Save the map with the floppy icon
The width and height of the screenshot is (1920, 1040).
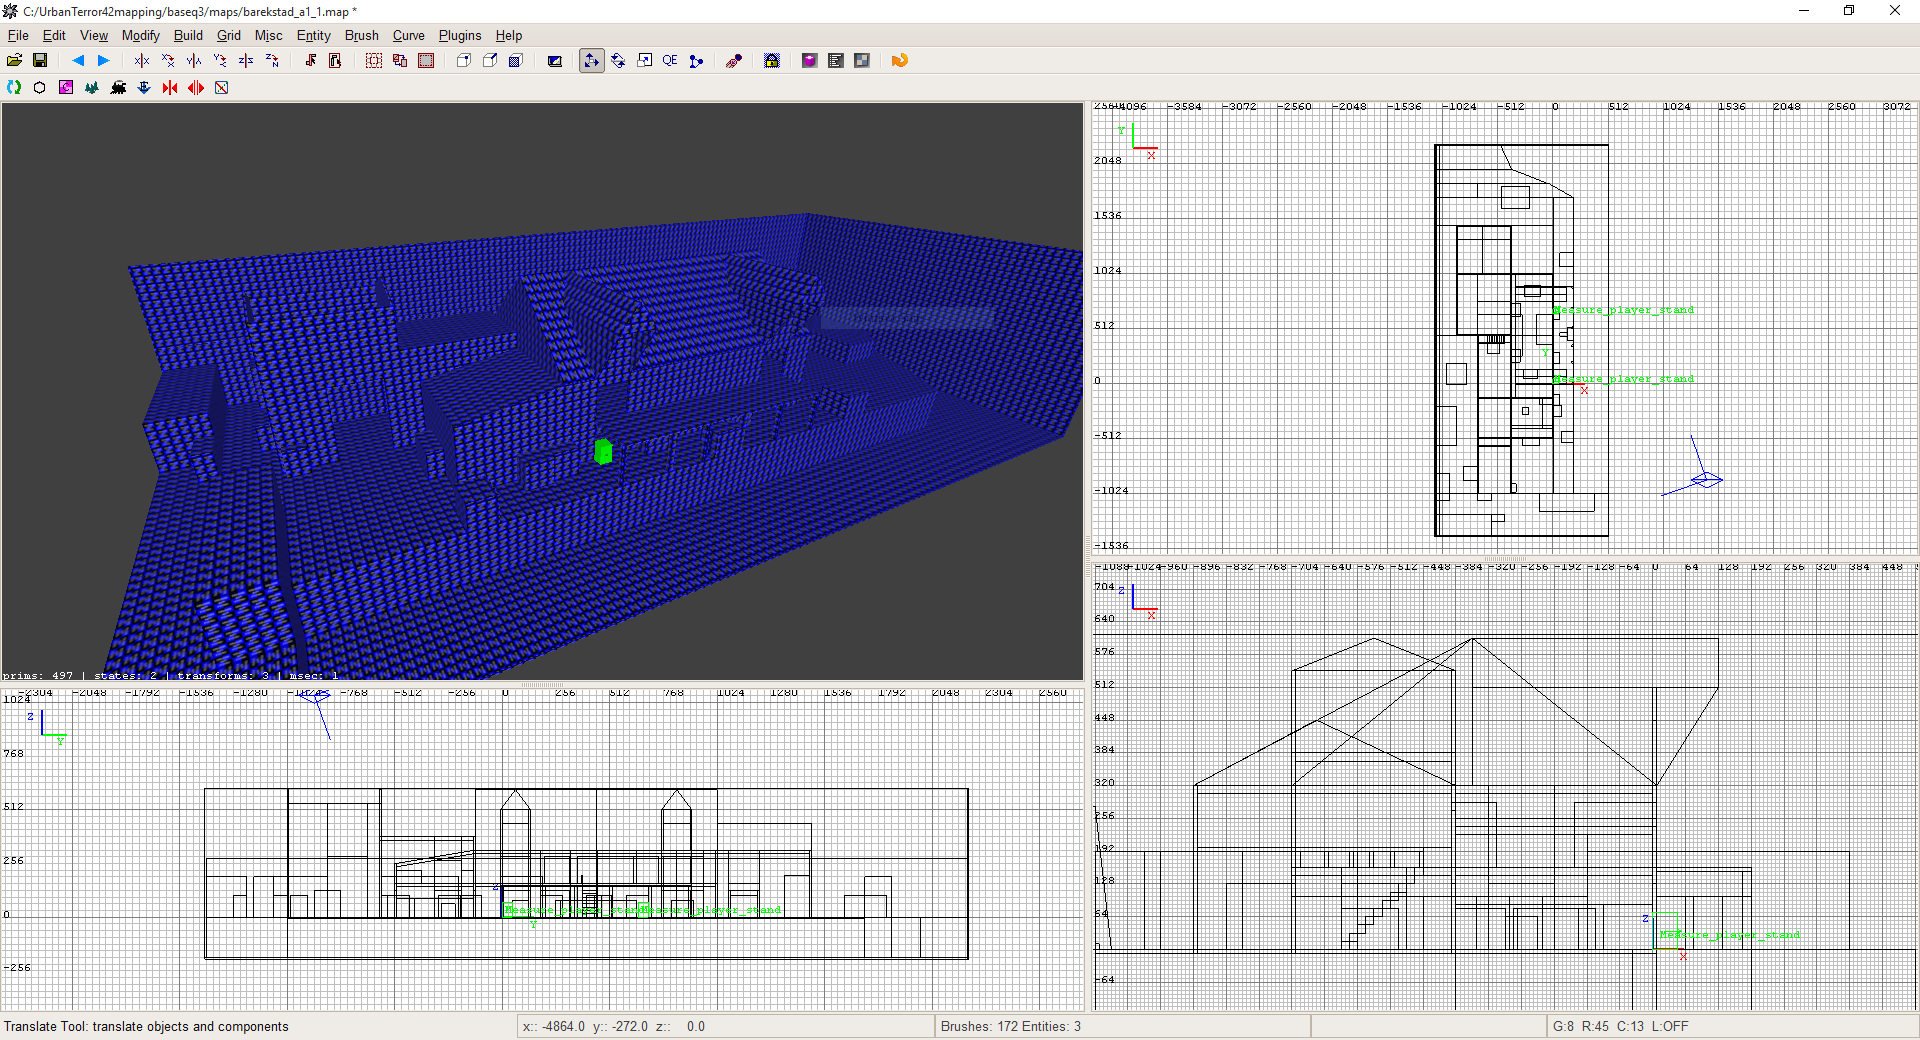coord(40,61)
